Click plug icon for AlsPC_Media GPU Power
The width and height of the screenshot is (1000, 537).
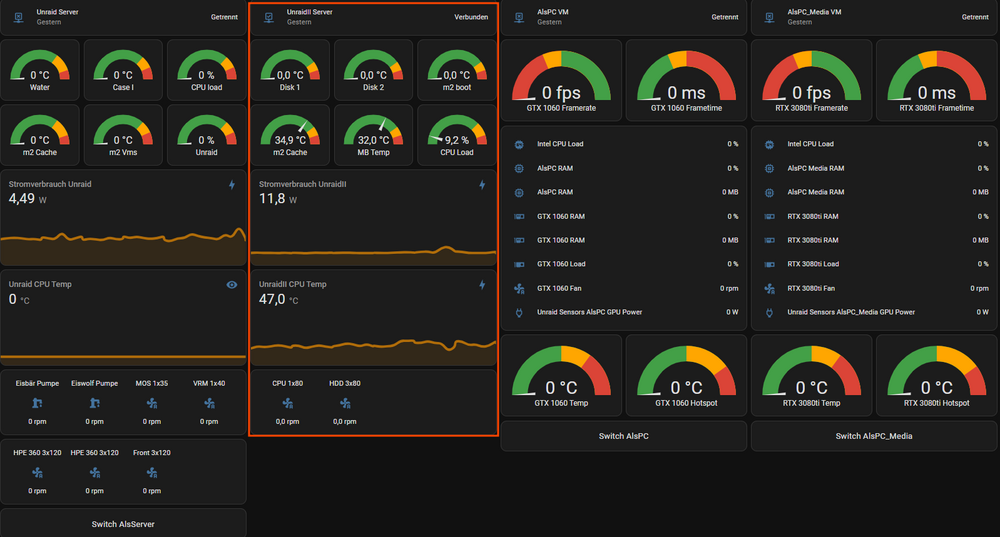tap(770, 313)
